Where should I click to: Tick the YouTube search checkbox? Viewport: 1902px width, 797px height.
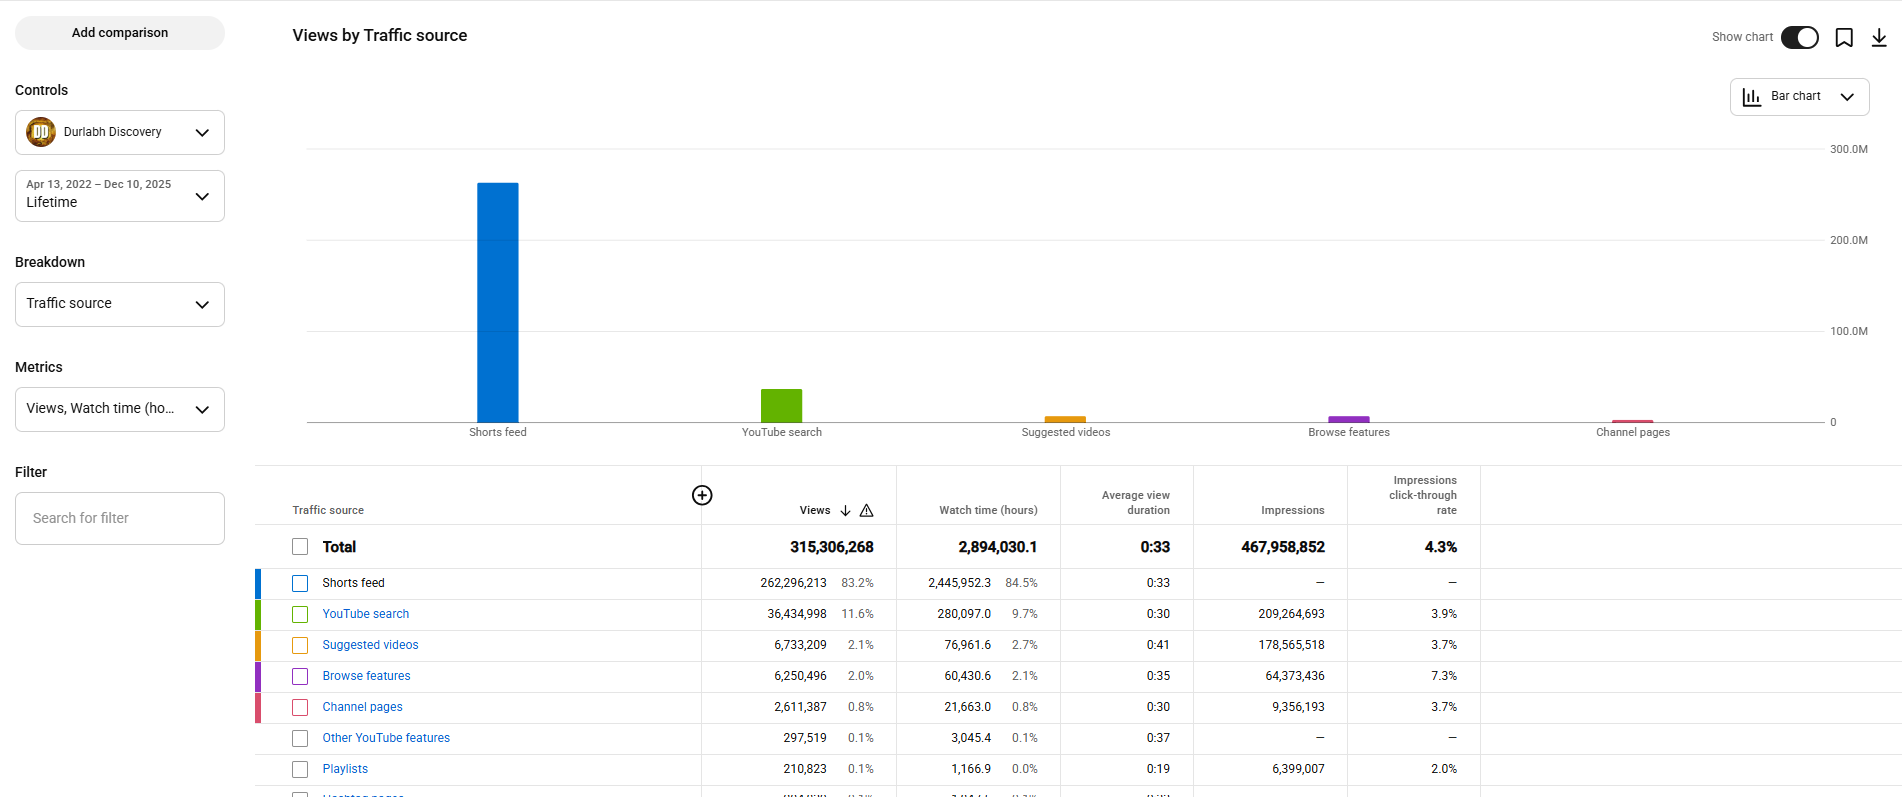(300, 614)
